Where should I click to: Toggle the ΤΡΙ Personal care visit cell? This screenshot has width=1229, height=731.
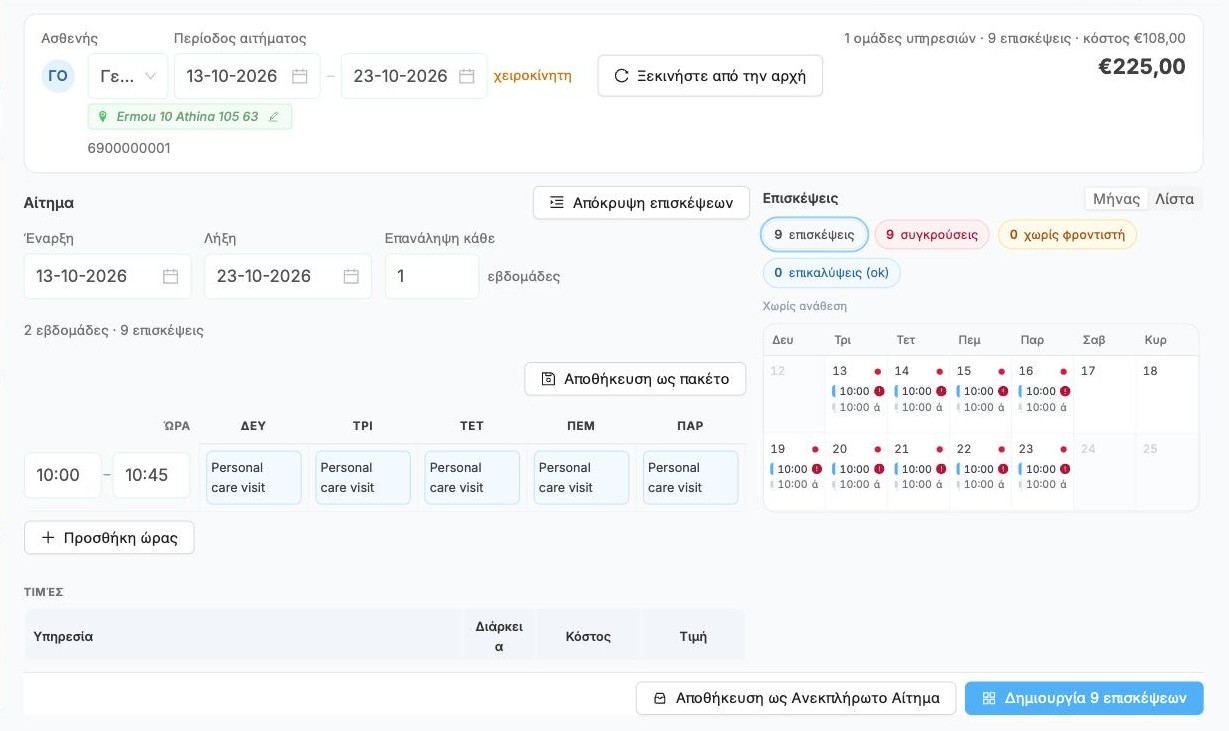click(363, 478)
